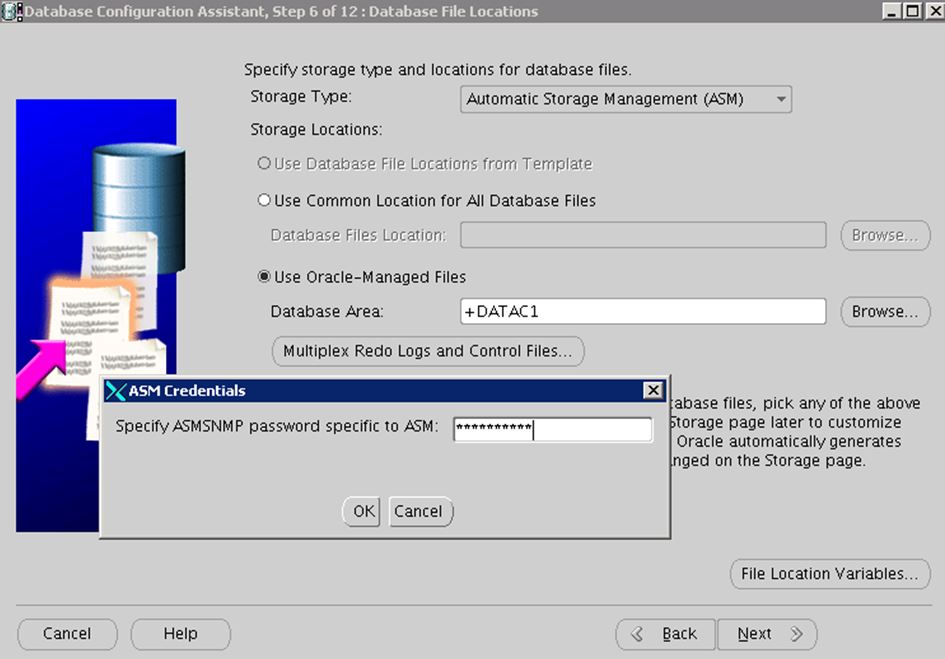Click the ASM Credentials title bar icon
The height and width of the screenshot is (659, 945).
pyautogui.click(x=115, y=391)
